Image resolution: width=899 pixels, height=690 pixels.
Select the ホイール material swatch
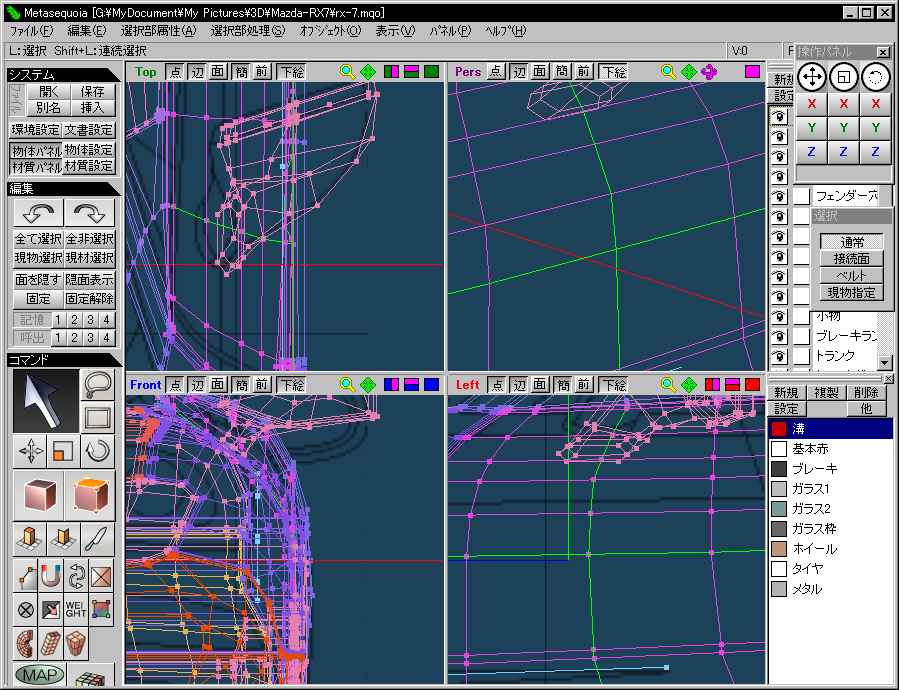[779, 549]
